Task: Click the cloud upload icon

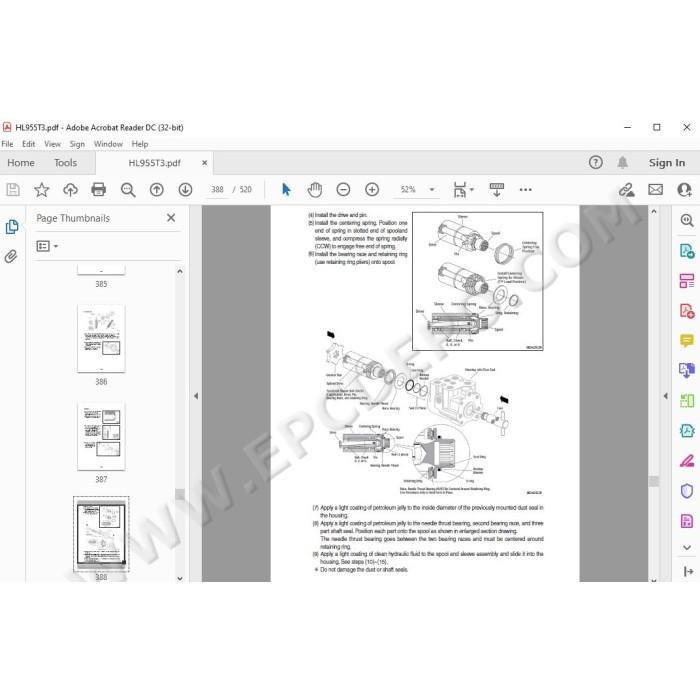Action: tap(70, 190)
